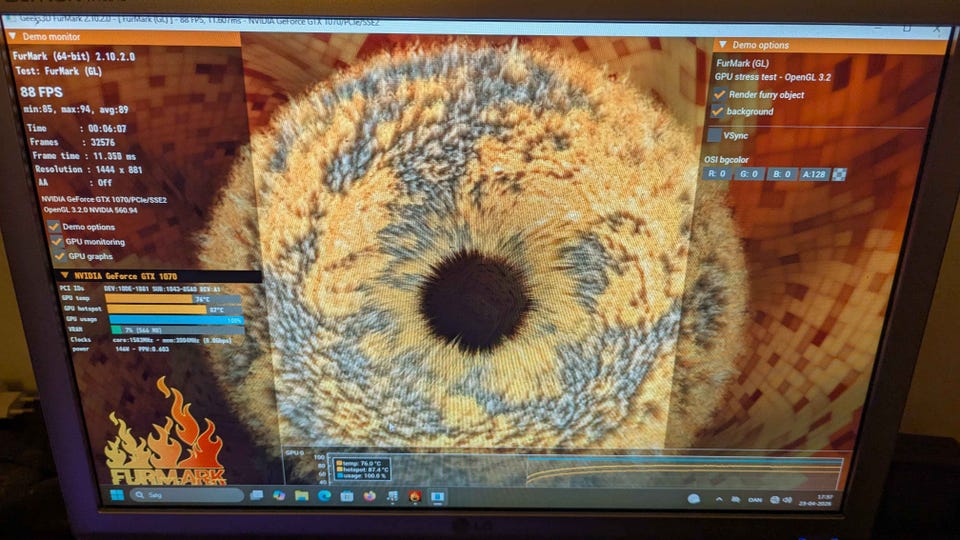Click the B: 0 bgcolor field
This screenshot has width=960, height=540.
781,174
